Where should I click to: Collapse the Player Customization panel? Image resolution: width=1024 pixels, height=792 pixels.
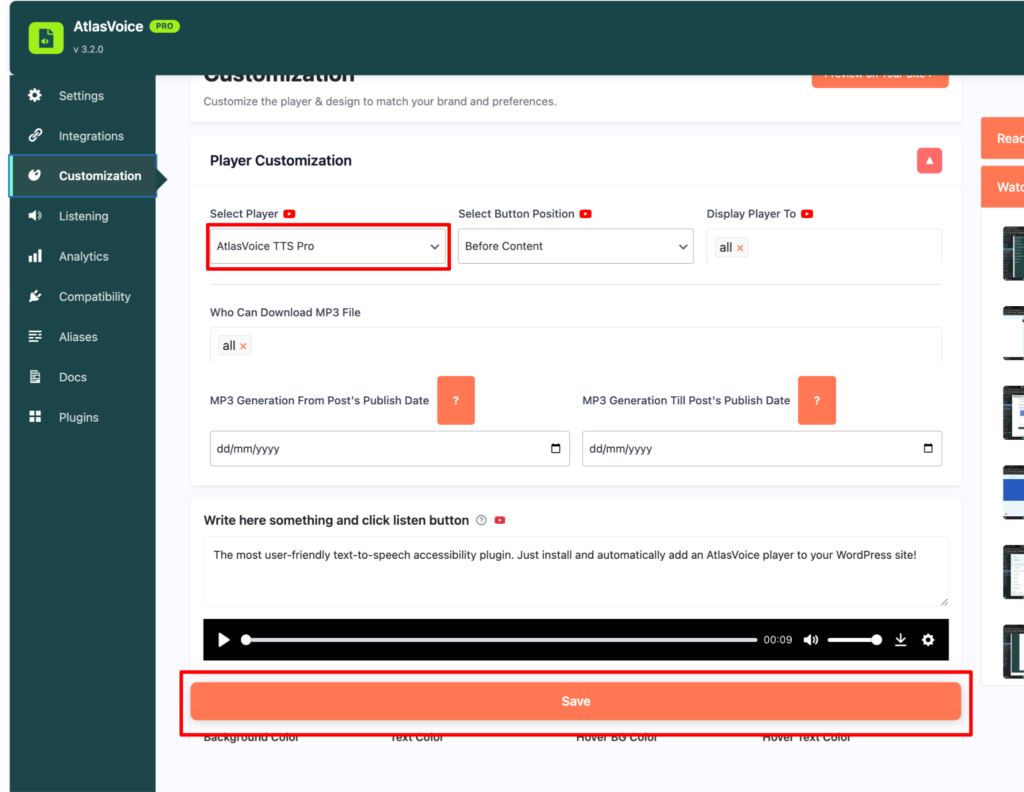(929, 161)
